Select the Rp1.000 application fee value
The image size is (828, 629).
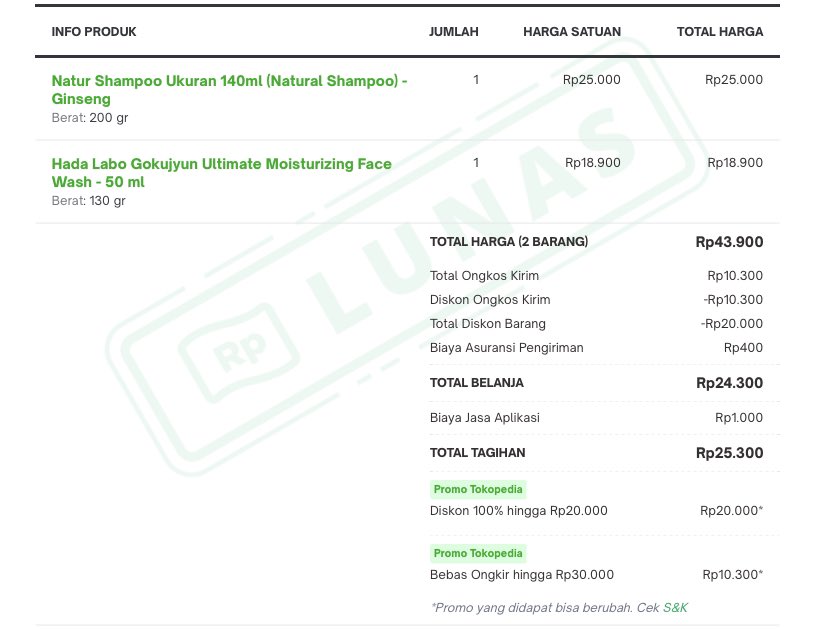739,418
